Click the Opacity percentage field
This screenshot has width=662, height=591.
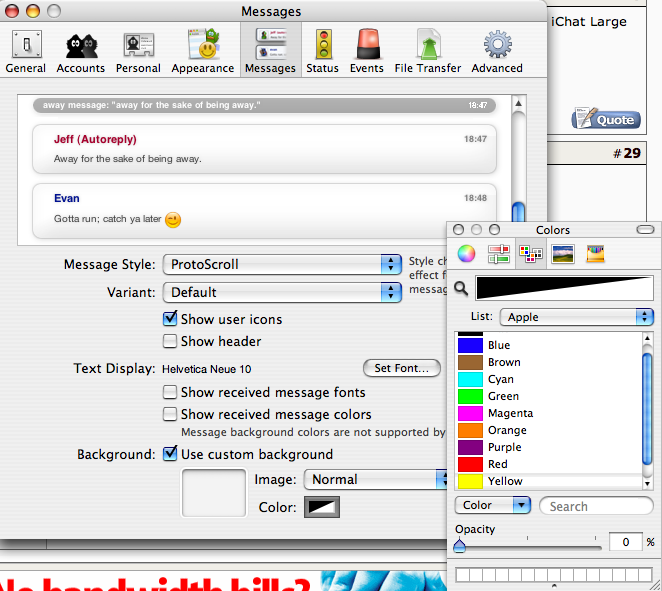(x=625, y=542)
